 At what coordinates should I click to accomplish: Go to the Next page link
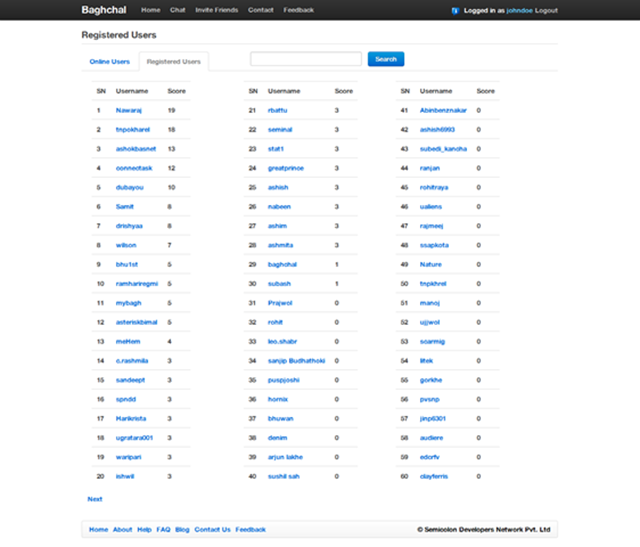(x=95, y=499)
